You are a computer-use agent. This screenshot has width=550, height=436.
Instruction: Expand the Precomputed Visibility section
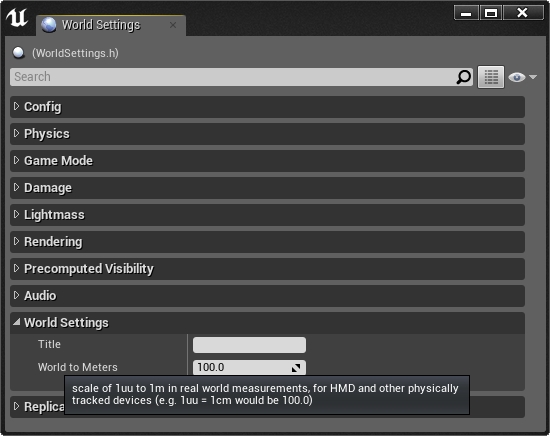tap(267, 269)
